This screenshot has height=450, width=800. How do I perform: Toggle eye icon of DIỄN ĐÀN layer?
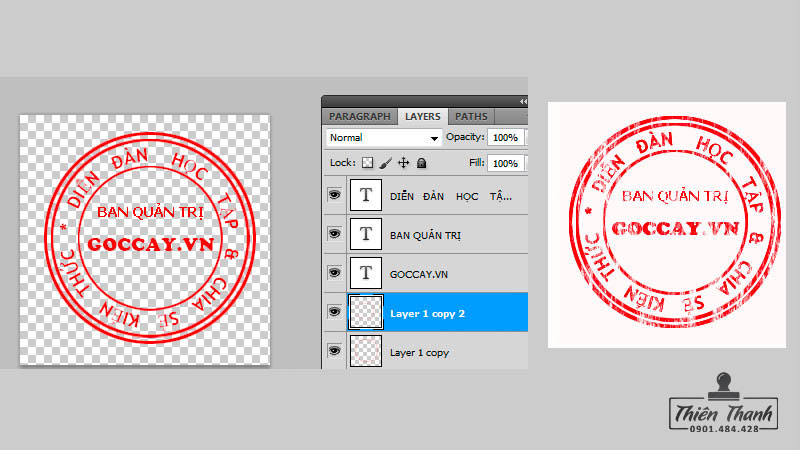pyautogui.click(x=334, y=196)
